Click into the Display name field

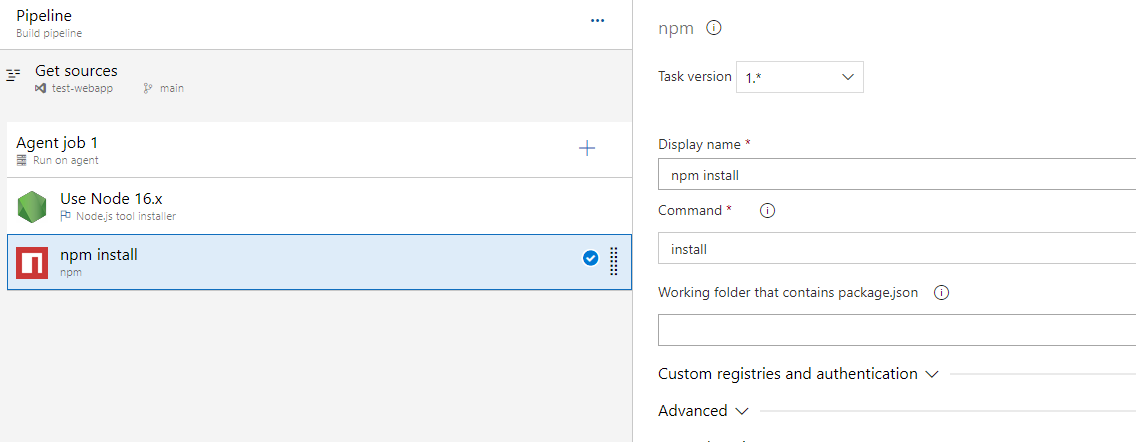(x=896, y=175)
